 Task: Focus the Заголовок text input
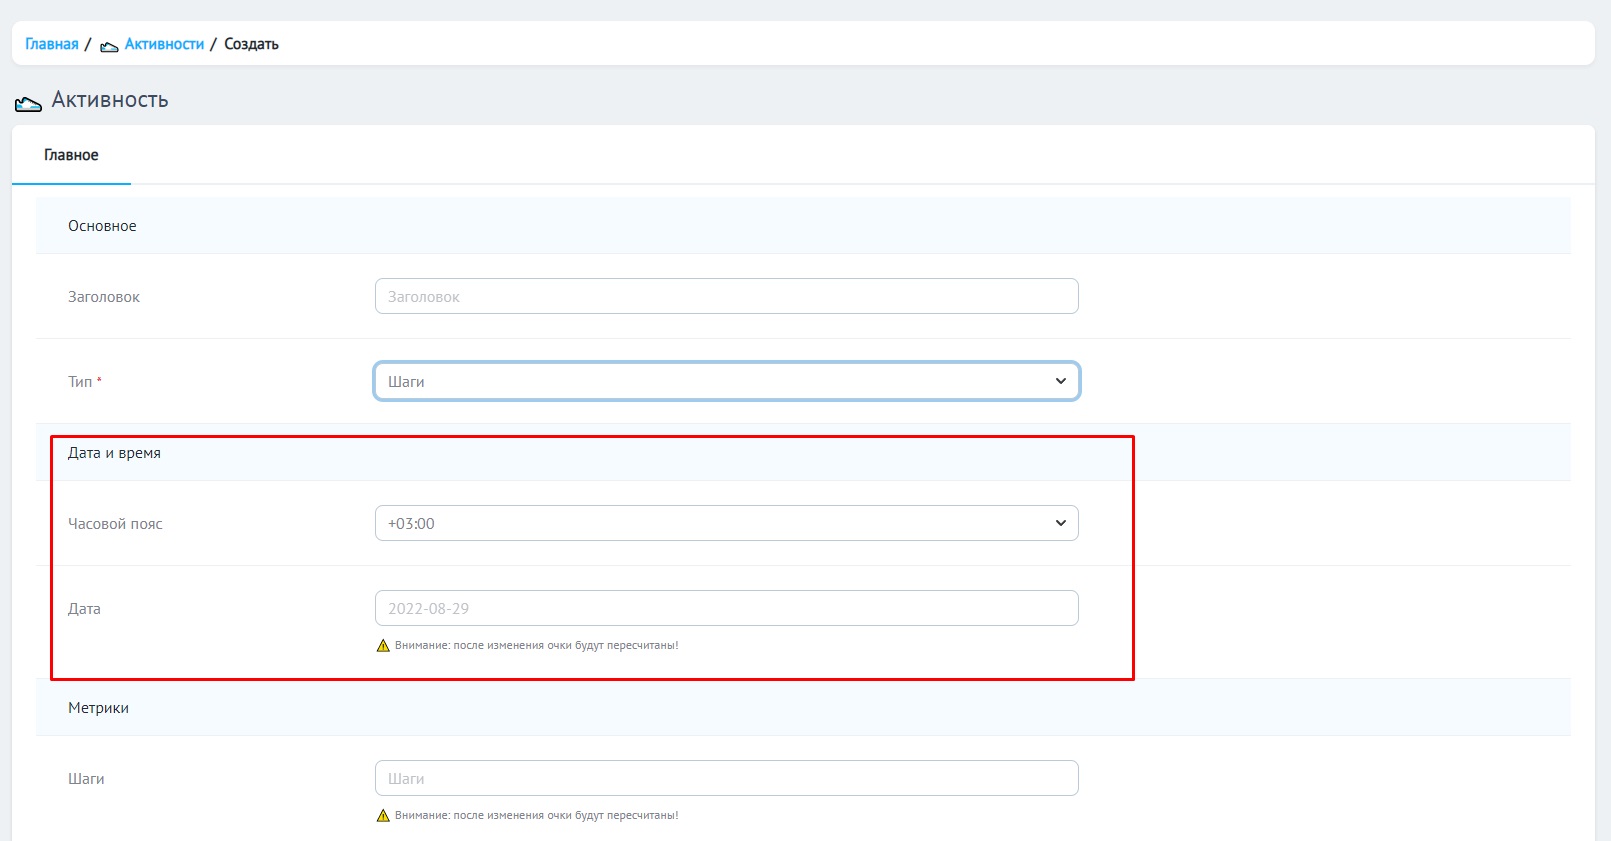[726, 296]
